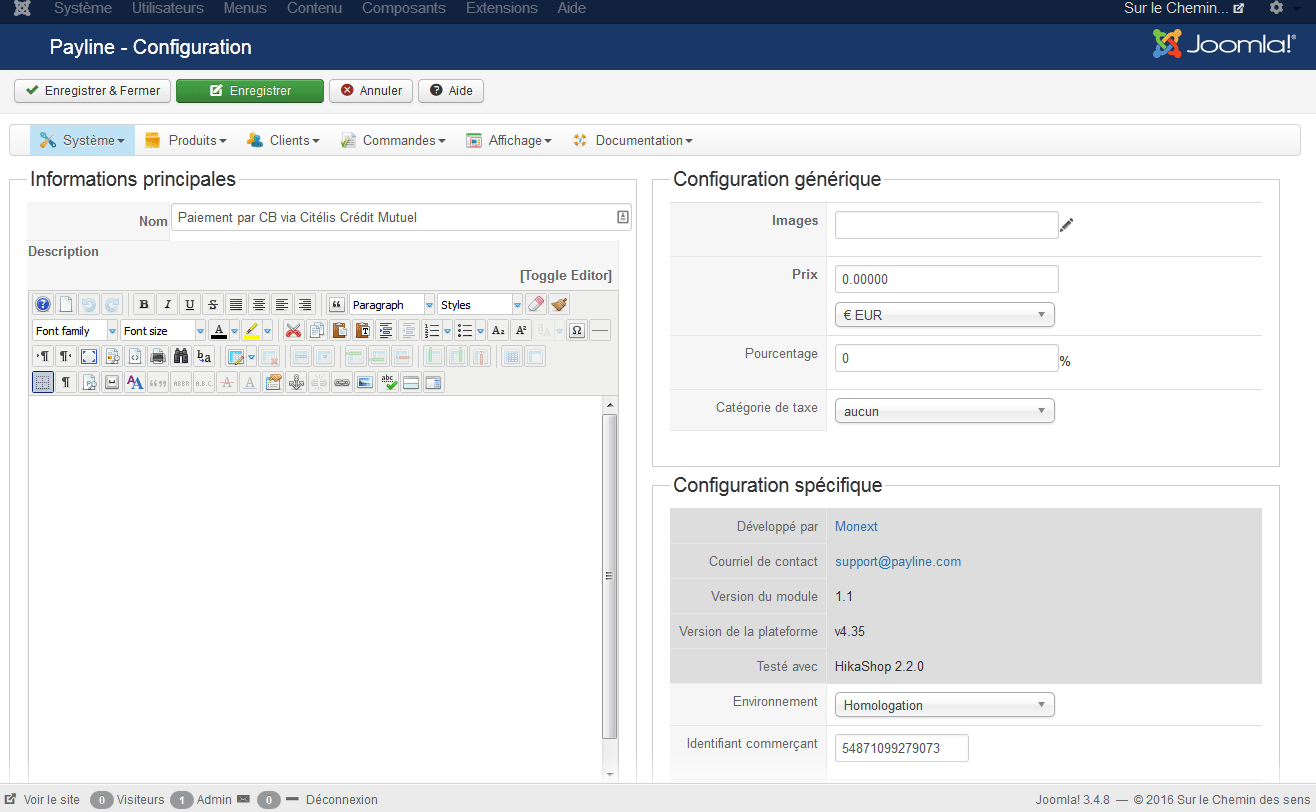Toggle visual guides button in editor

point(43,383)
